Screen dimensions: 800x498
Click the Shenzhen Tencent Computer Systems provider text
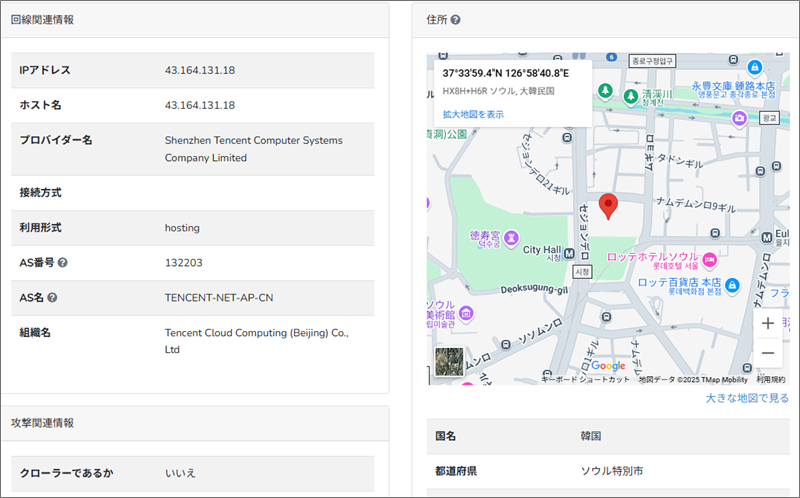254,149
